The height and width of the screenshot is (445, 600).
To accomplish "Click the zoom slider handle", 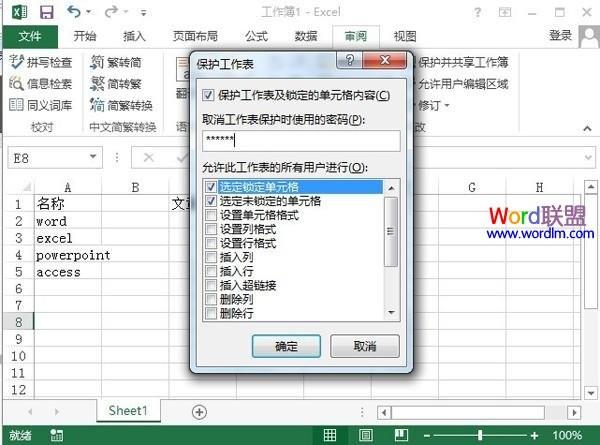I will coord(480,435).
